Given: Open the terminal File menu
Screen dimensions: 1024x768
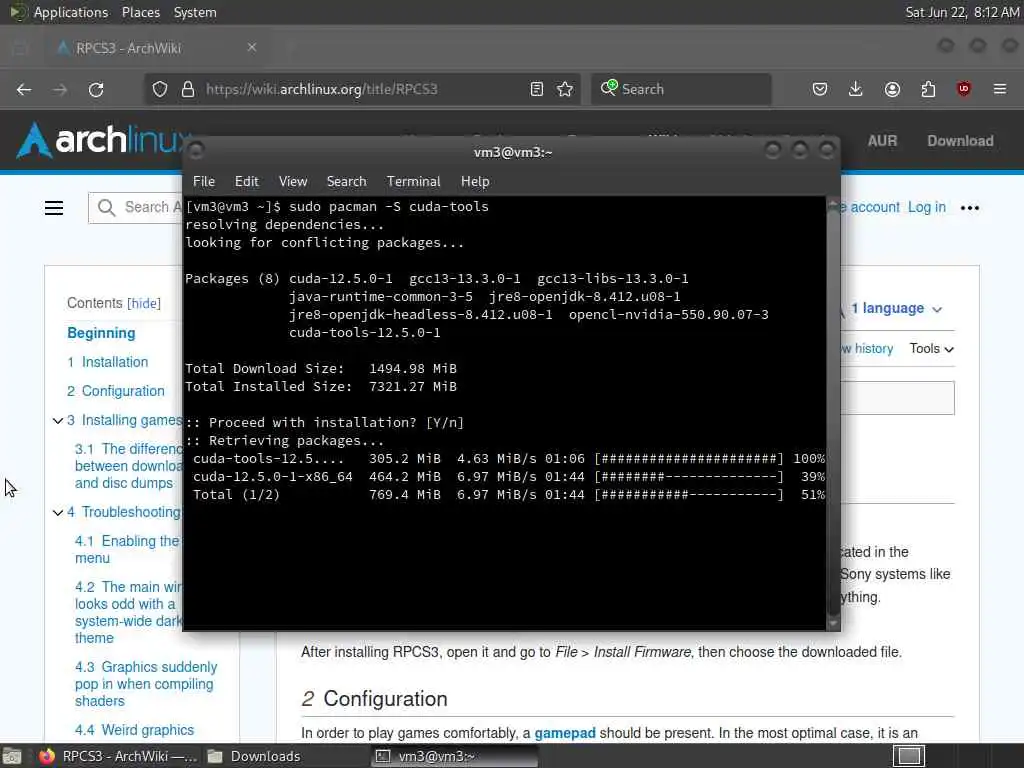Looking at the screenshot, I should [x=204, y=182].
